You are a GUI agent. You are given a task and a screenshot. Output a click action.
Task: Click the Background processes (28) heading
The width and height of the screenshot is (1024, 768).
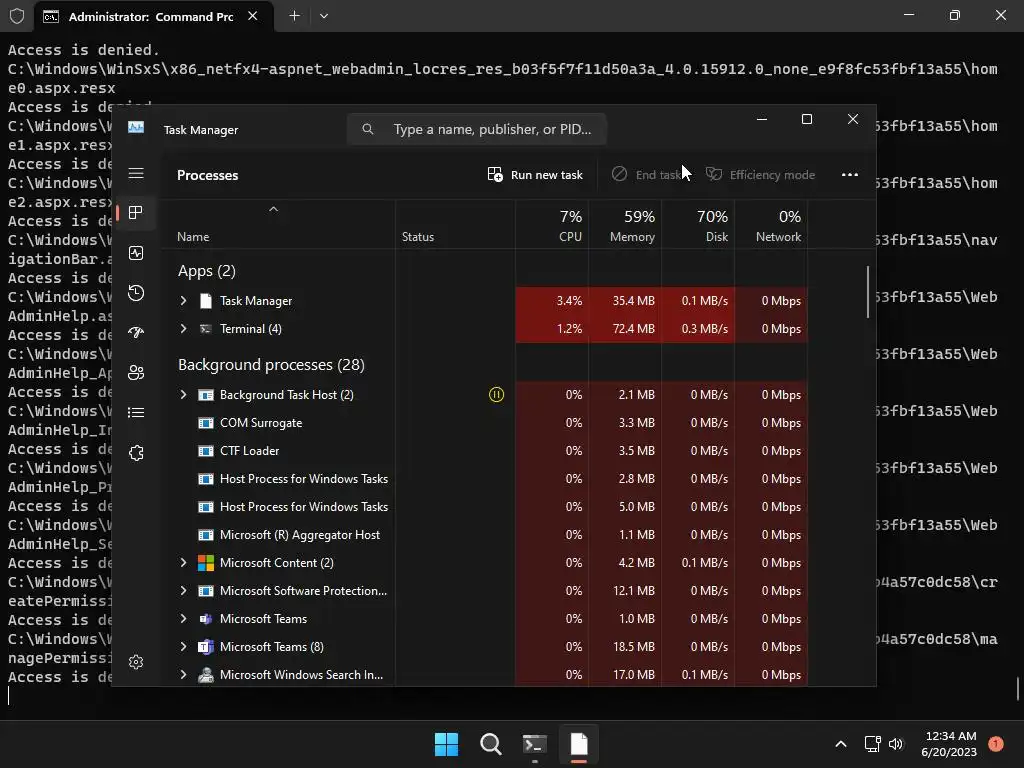click(271, 364)
